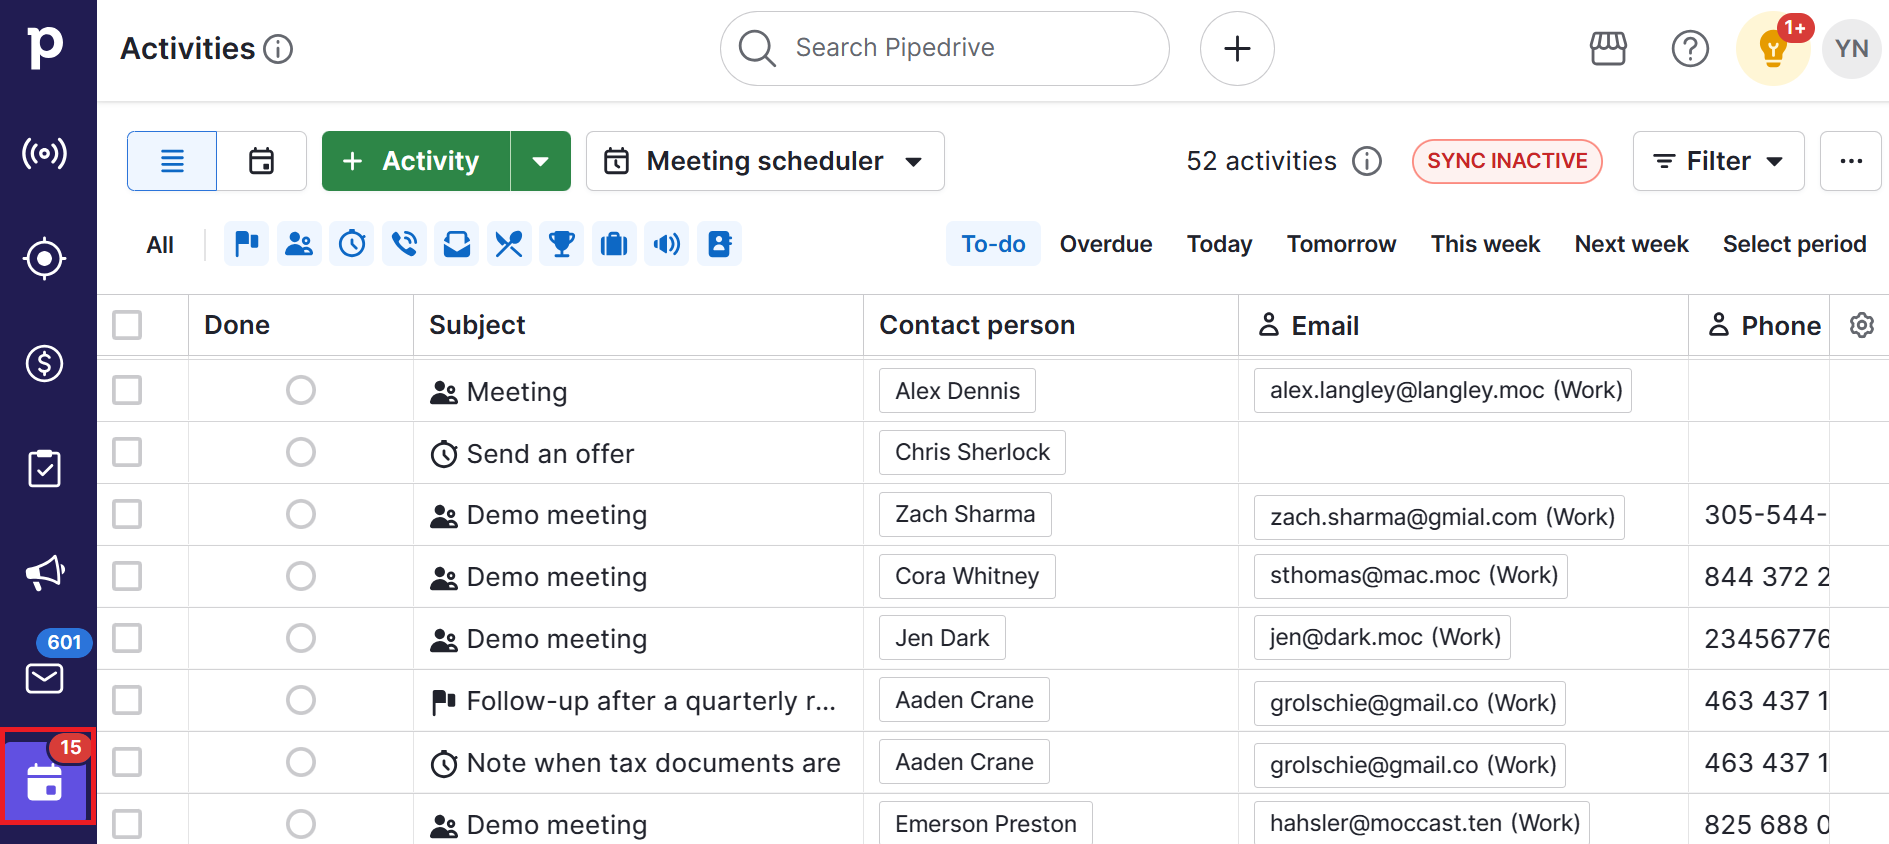Viewport: 1889px width, 844px height.
Task: Open the help question mark icon
Action: [x=1690, y=49]
